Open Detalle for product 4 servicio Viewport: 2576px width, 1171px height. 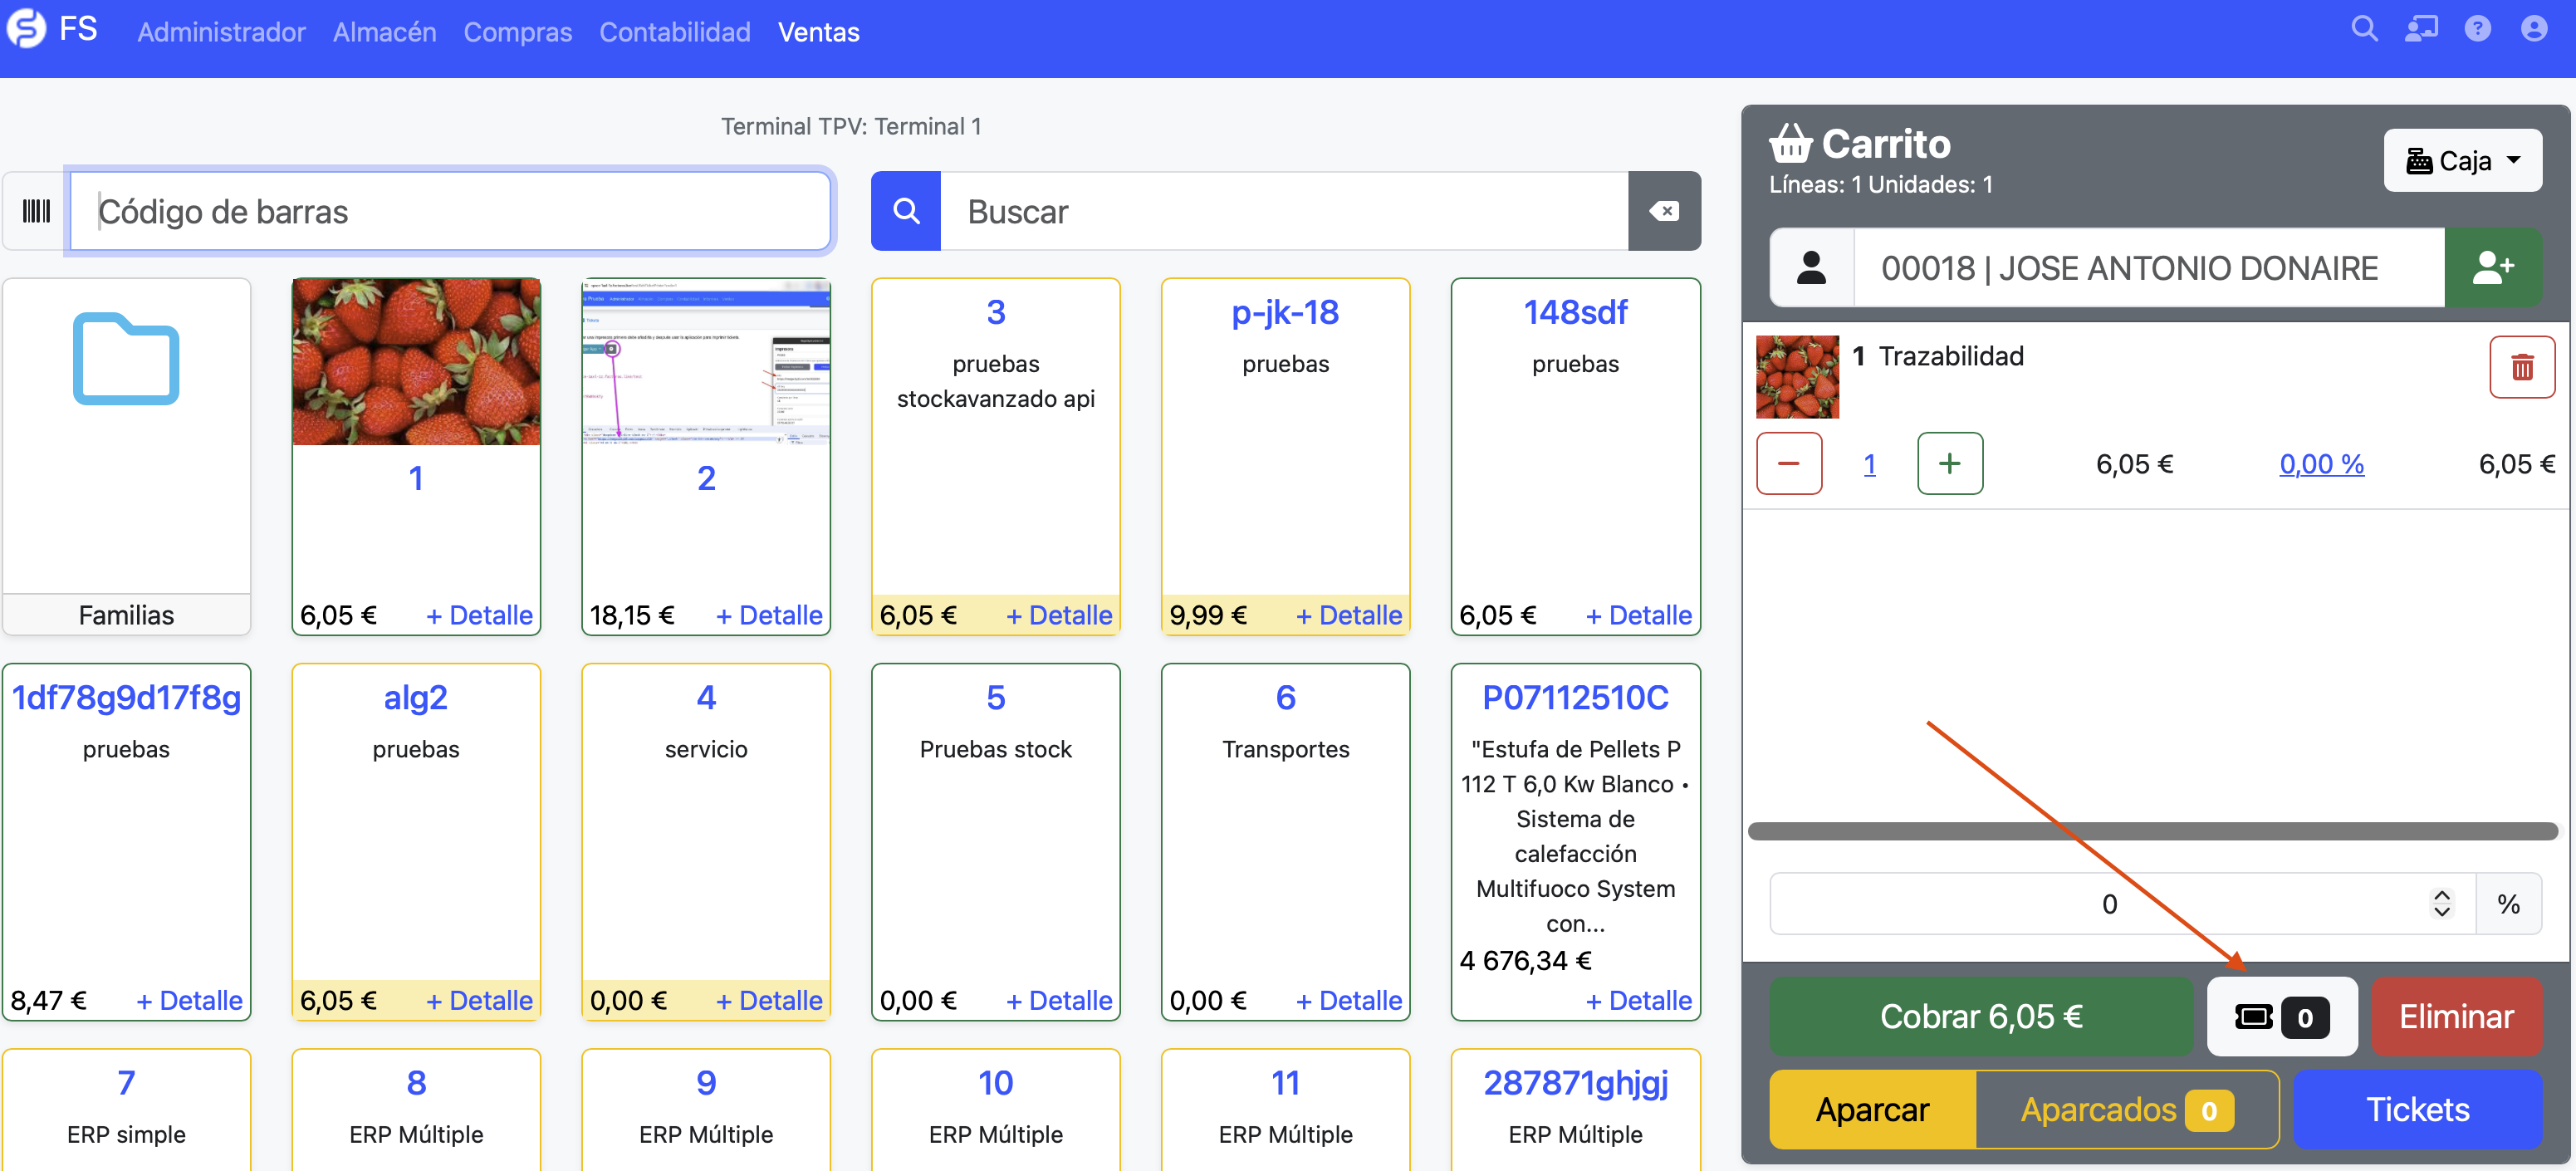[x=769, y=1000]
